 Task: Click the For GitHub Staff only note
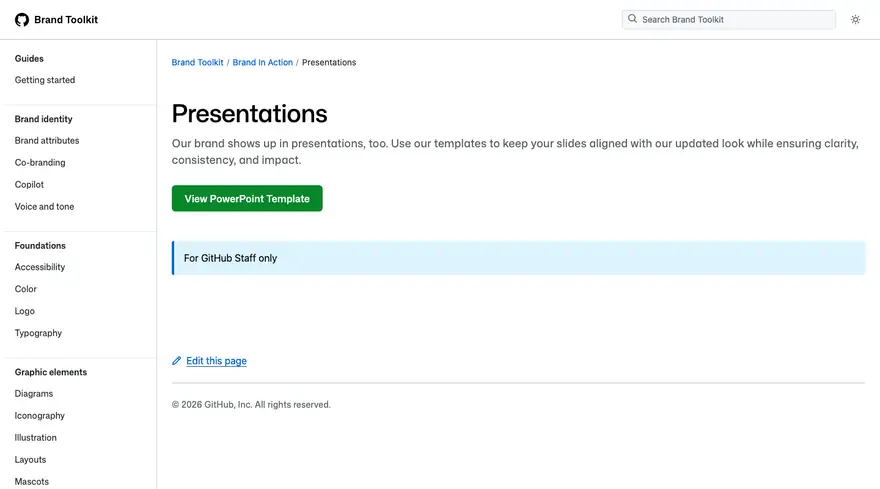(x=519, y=258)
